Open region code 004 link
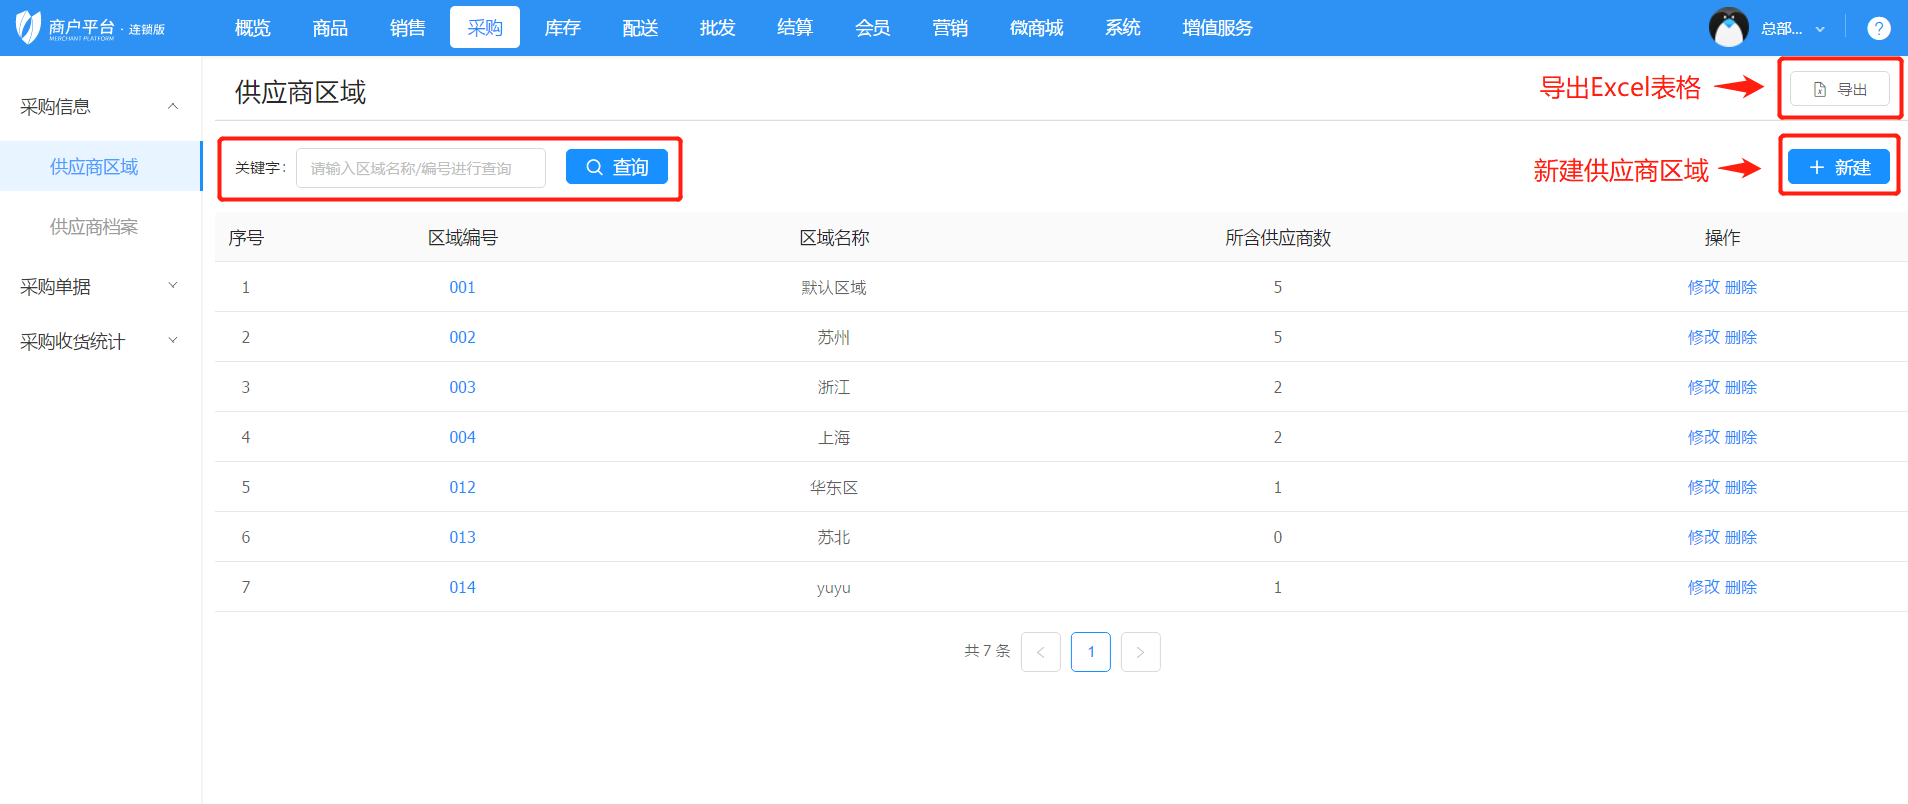Image resolution: width=1908 pixels, height=804 pixels. tap(462, 437)
